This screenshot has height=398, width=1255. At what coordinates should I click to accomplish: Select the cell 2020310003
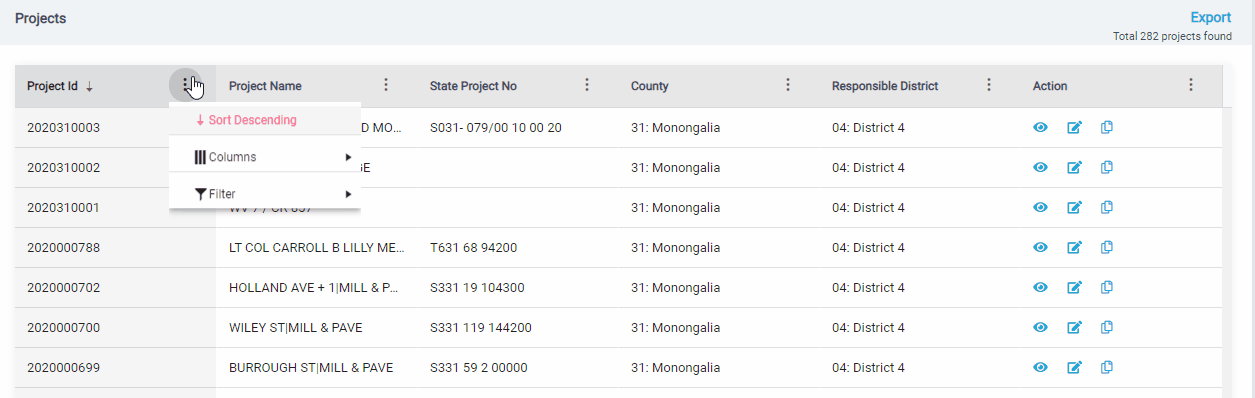[x=115, y=127]
